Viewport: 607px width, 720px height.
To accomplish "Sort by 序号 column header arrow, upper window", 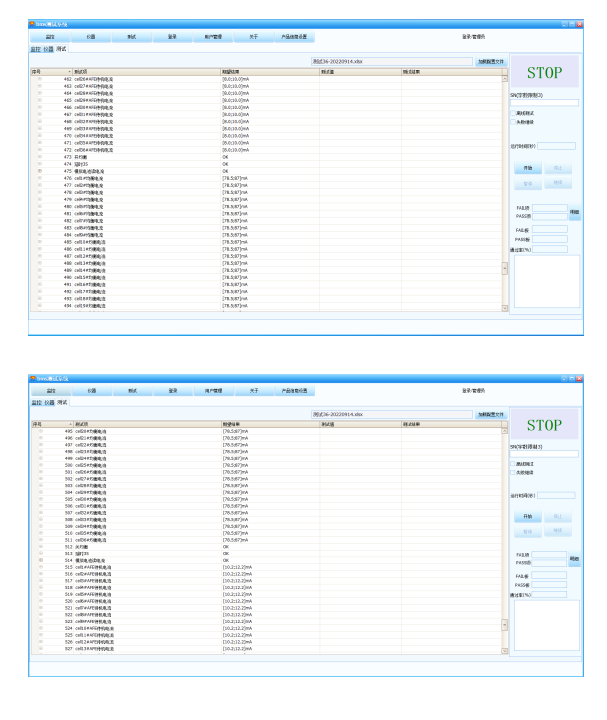I will [70, 72].
